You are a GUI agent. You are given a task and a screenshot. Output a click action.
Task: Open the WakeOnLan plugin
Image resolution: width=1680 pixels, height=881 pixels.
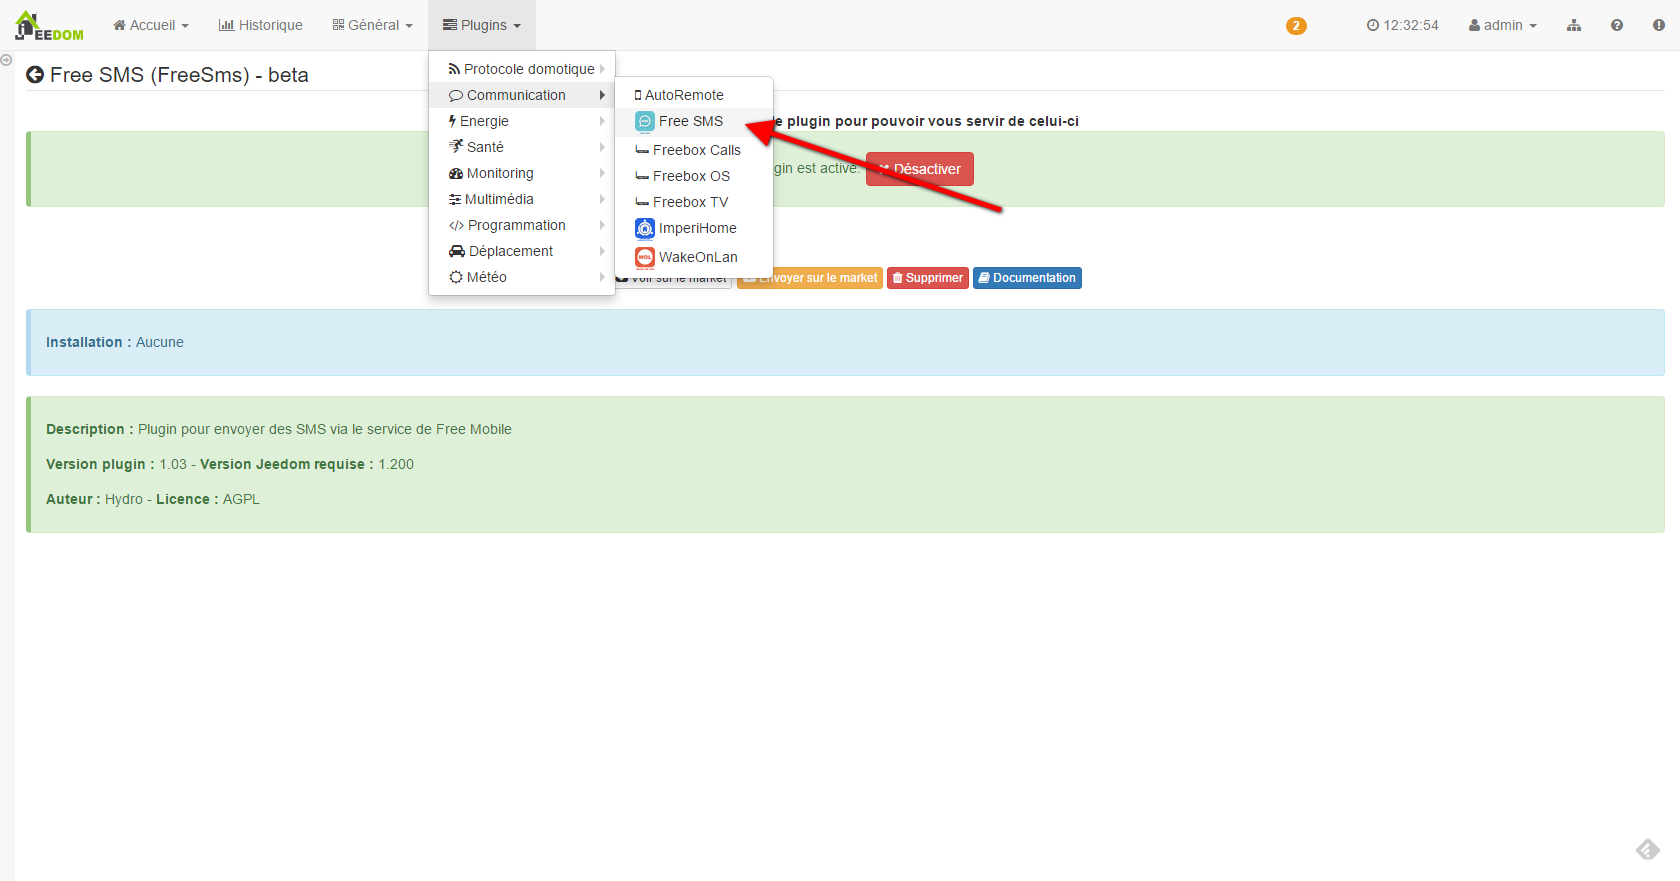pyautogui.click(x=694, y=257)
